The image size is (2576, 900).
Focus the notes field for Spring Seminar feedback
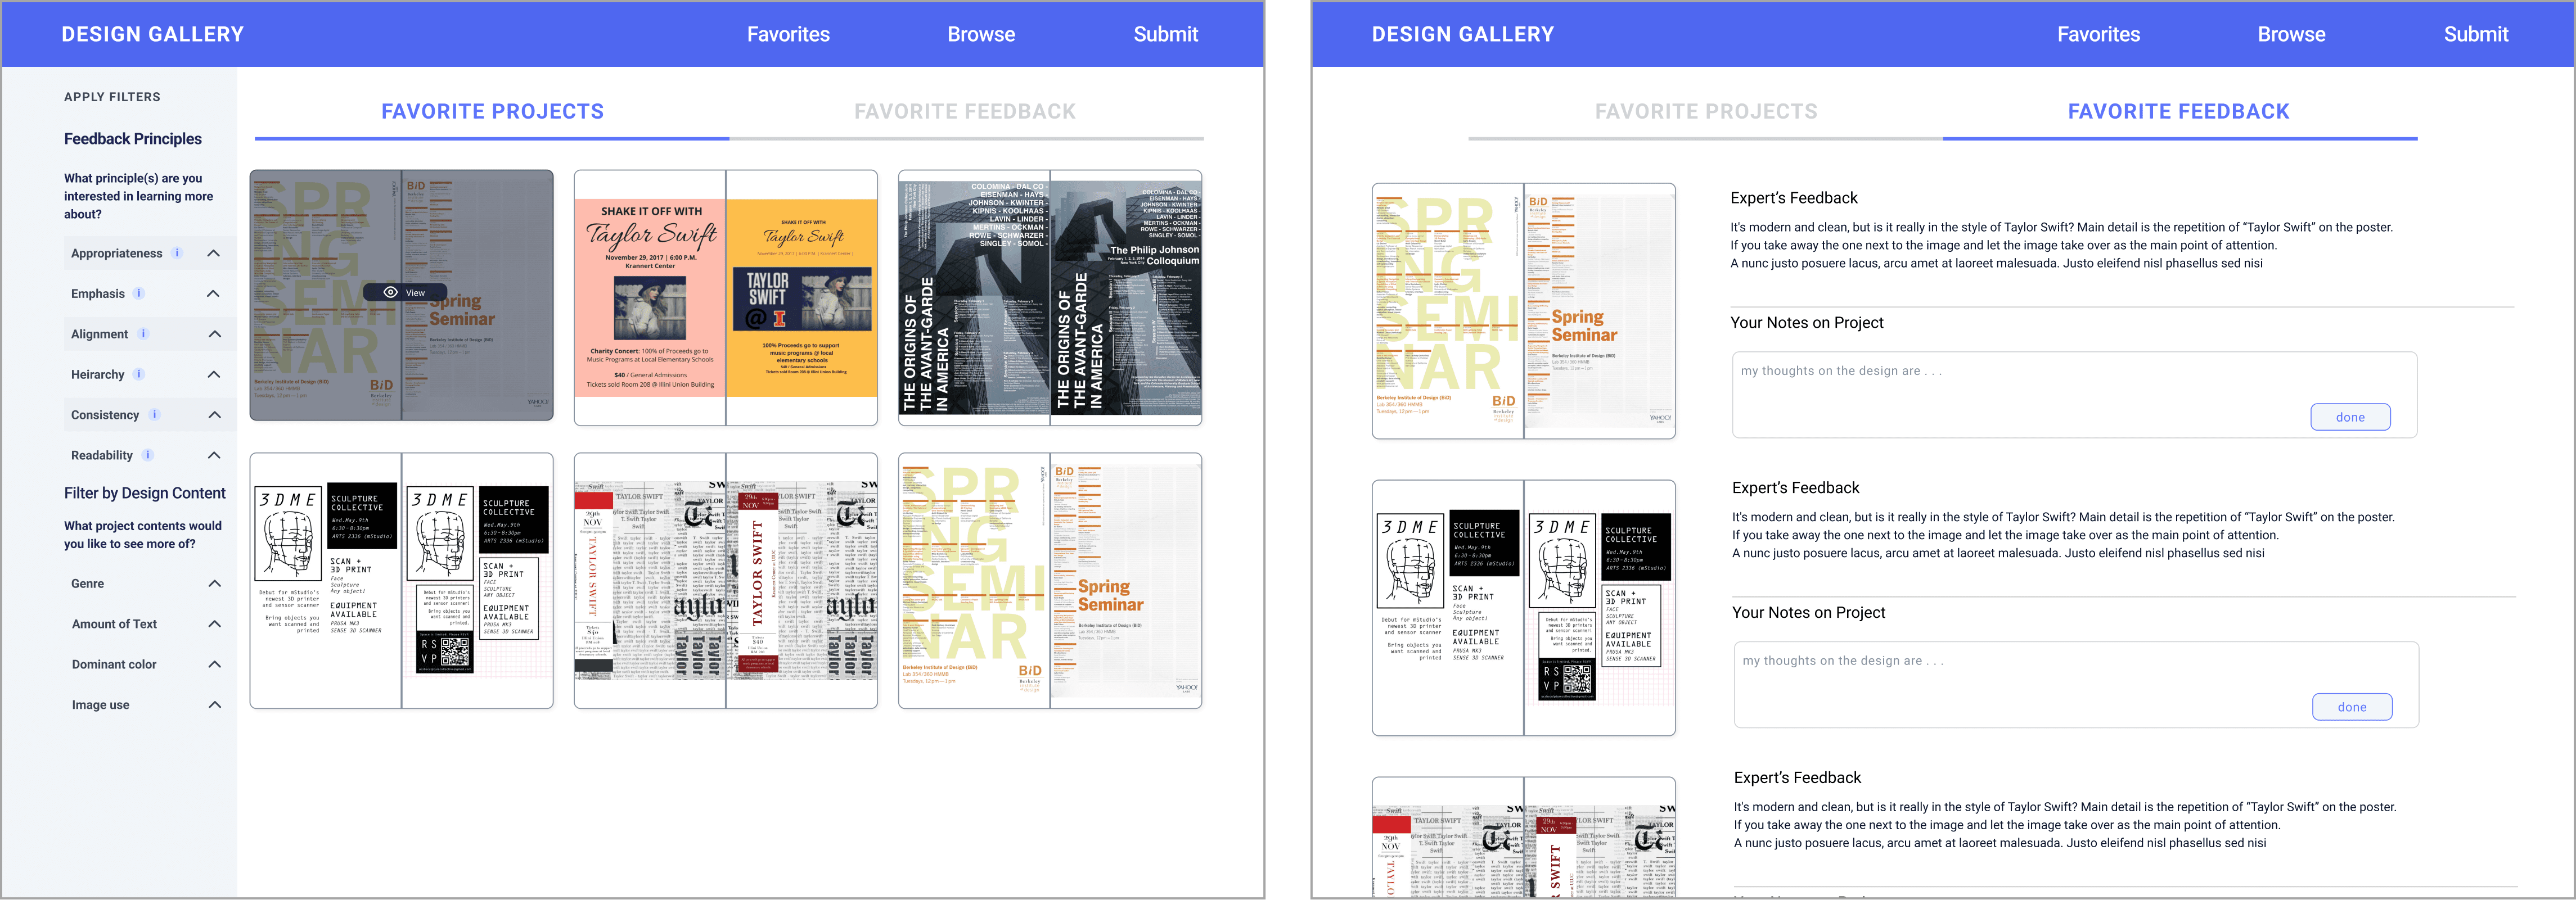tap(2074, 394)
